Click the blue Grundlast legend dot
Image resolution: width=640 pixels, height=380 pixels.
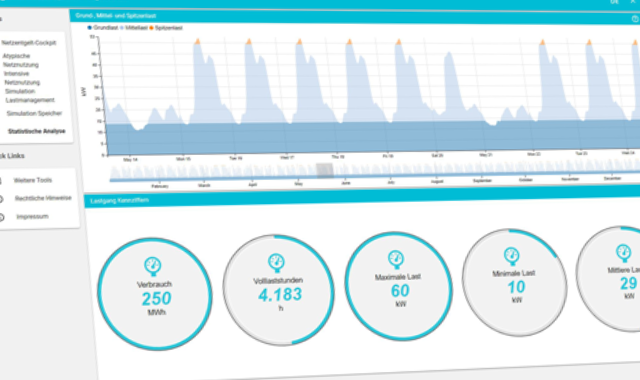pyautogui.click(x=89, y=27)
